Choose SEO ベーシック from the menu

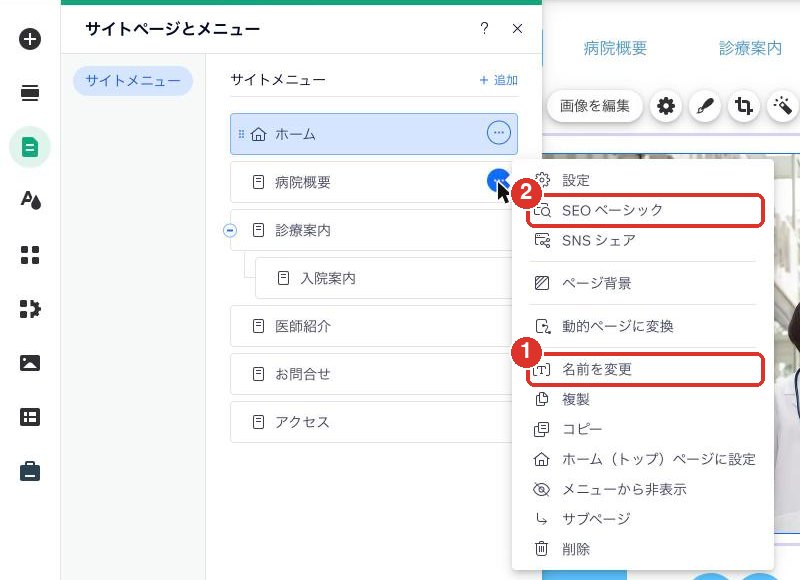click(x=645, y=210)
